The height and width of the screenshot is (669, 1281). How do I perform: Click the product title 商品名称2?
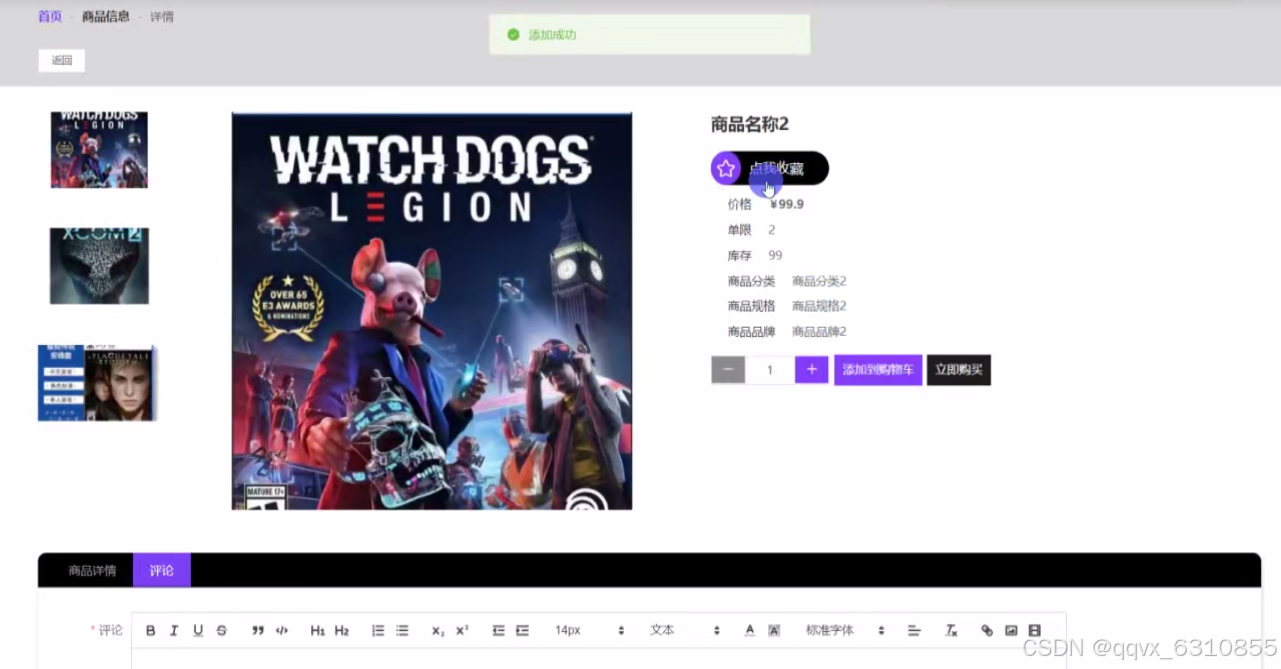pos(750,124)
